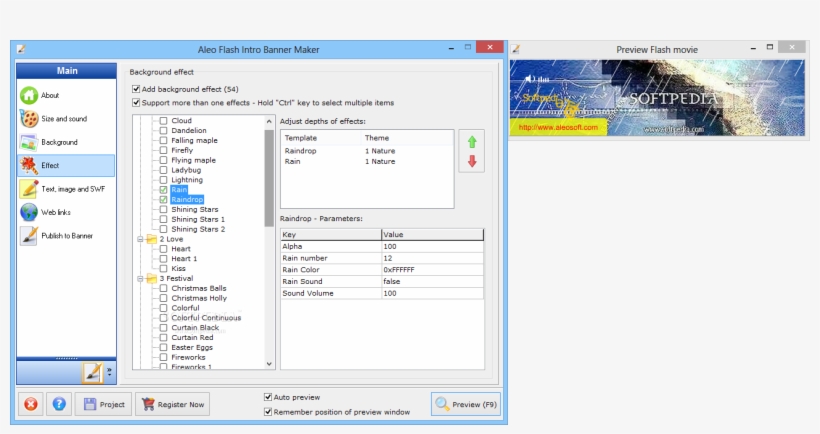Collapse the 2 Love tree node

pos(140,239)
